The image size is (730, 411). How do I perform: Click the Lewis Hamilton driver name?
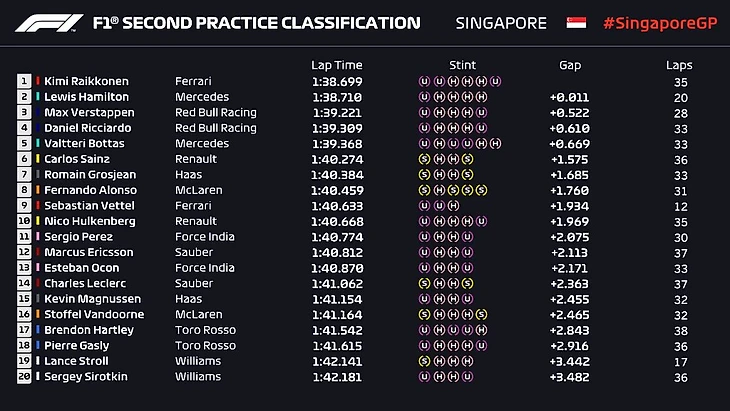coord(87,97)
